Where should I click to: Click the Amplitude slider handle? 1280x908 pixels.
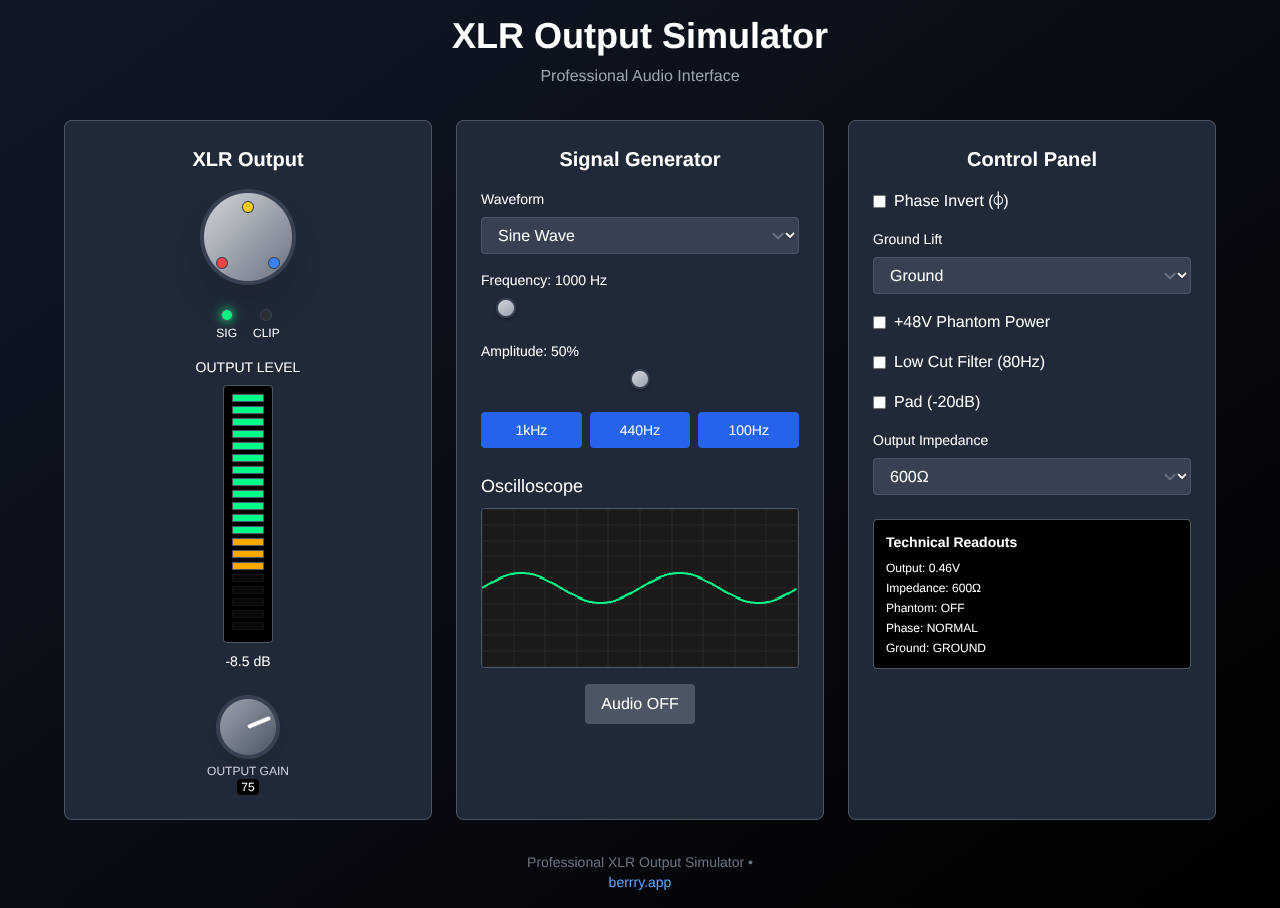pos(640,379)
